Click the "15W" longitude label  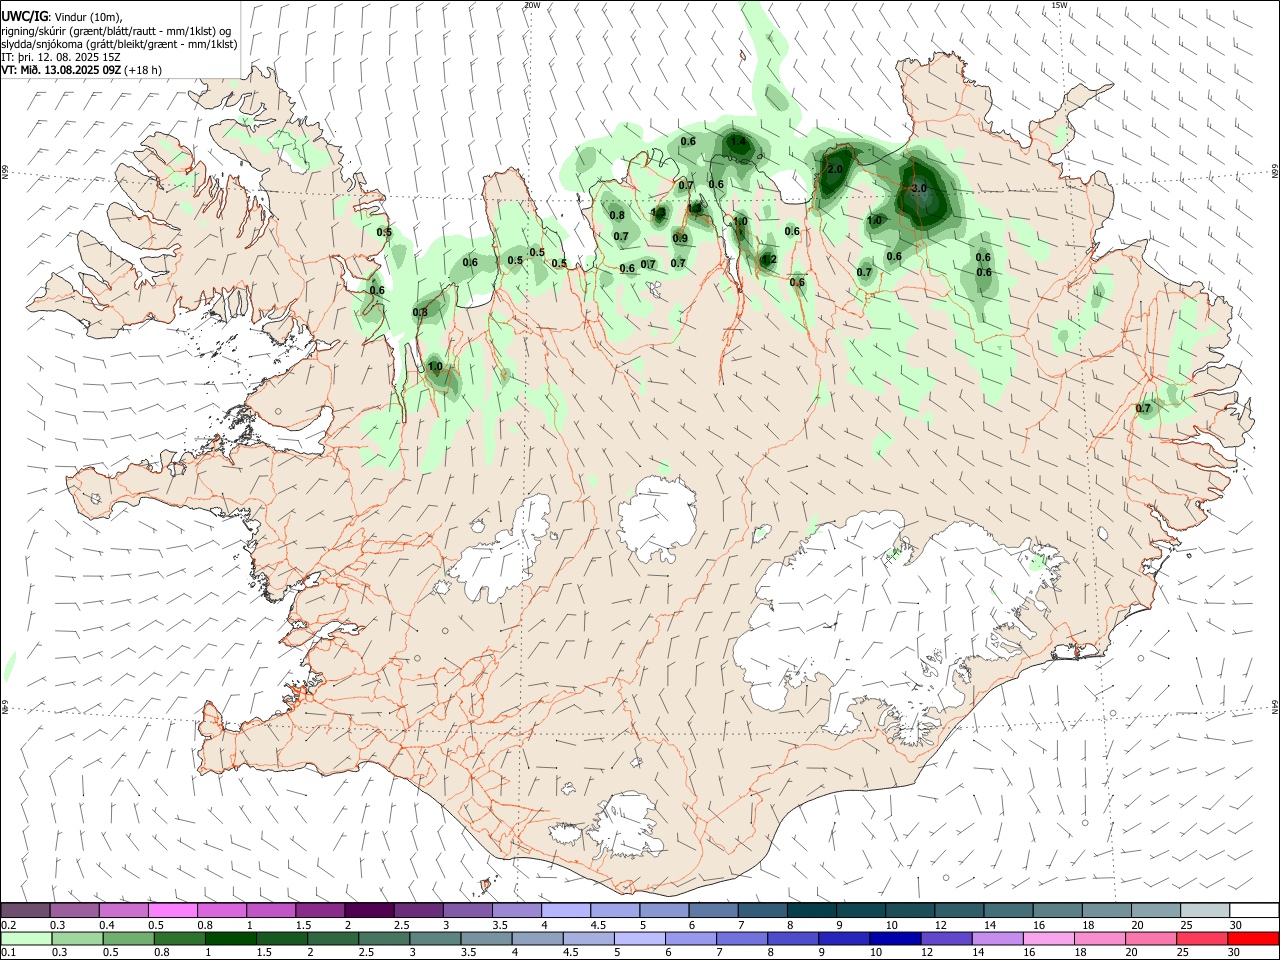tap(1060, 5)
